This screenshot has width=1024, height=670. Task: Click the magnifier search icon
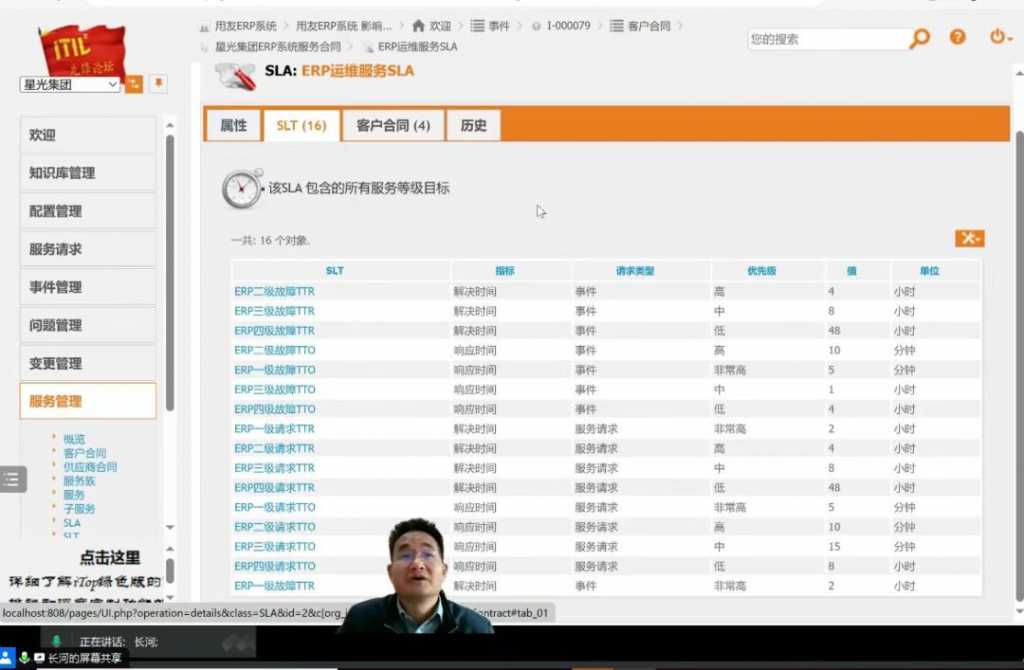pos(920,39)
